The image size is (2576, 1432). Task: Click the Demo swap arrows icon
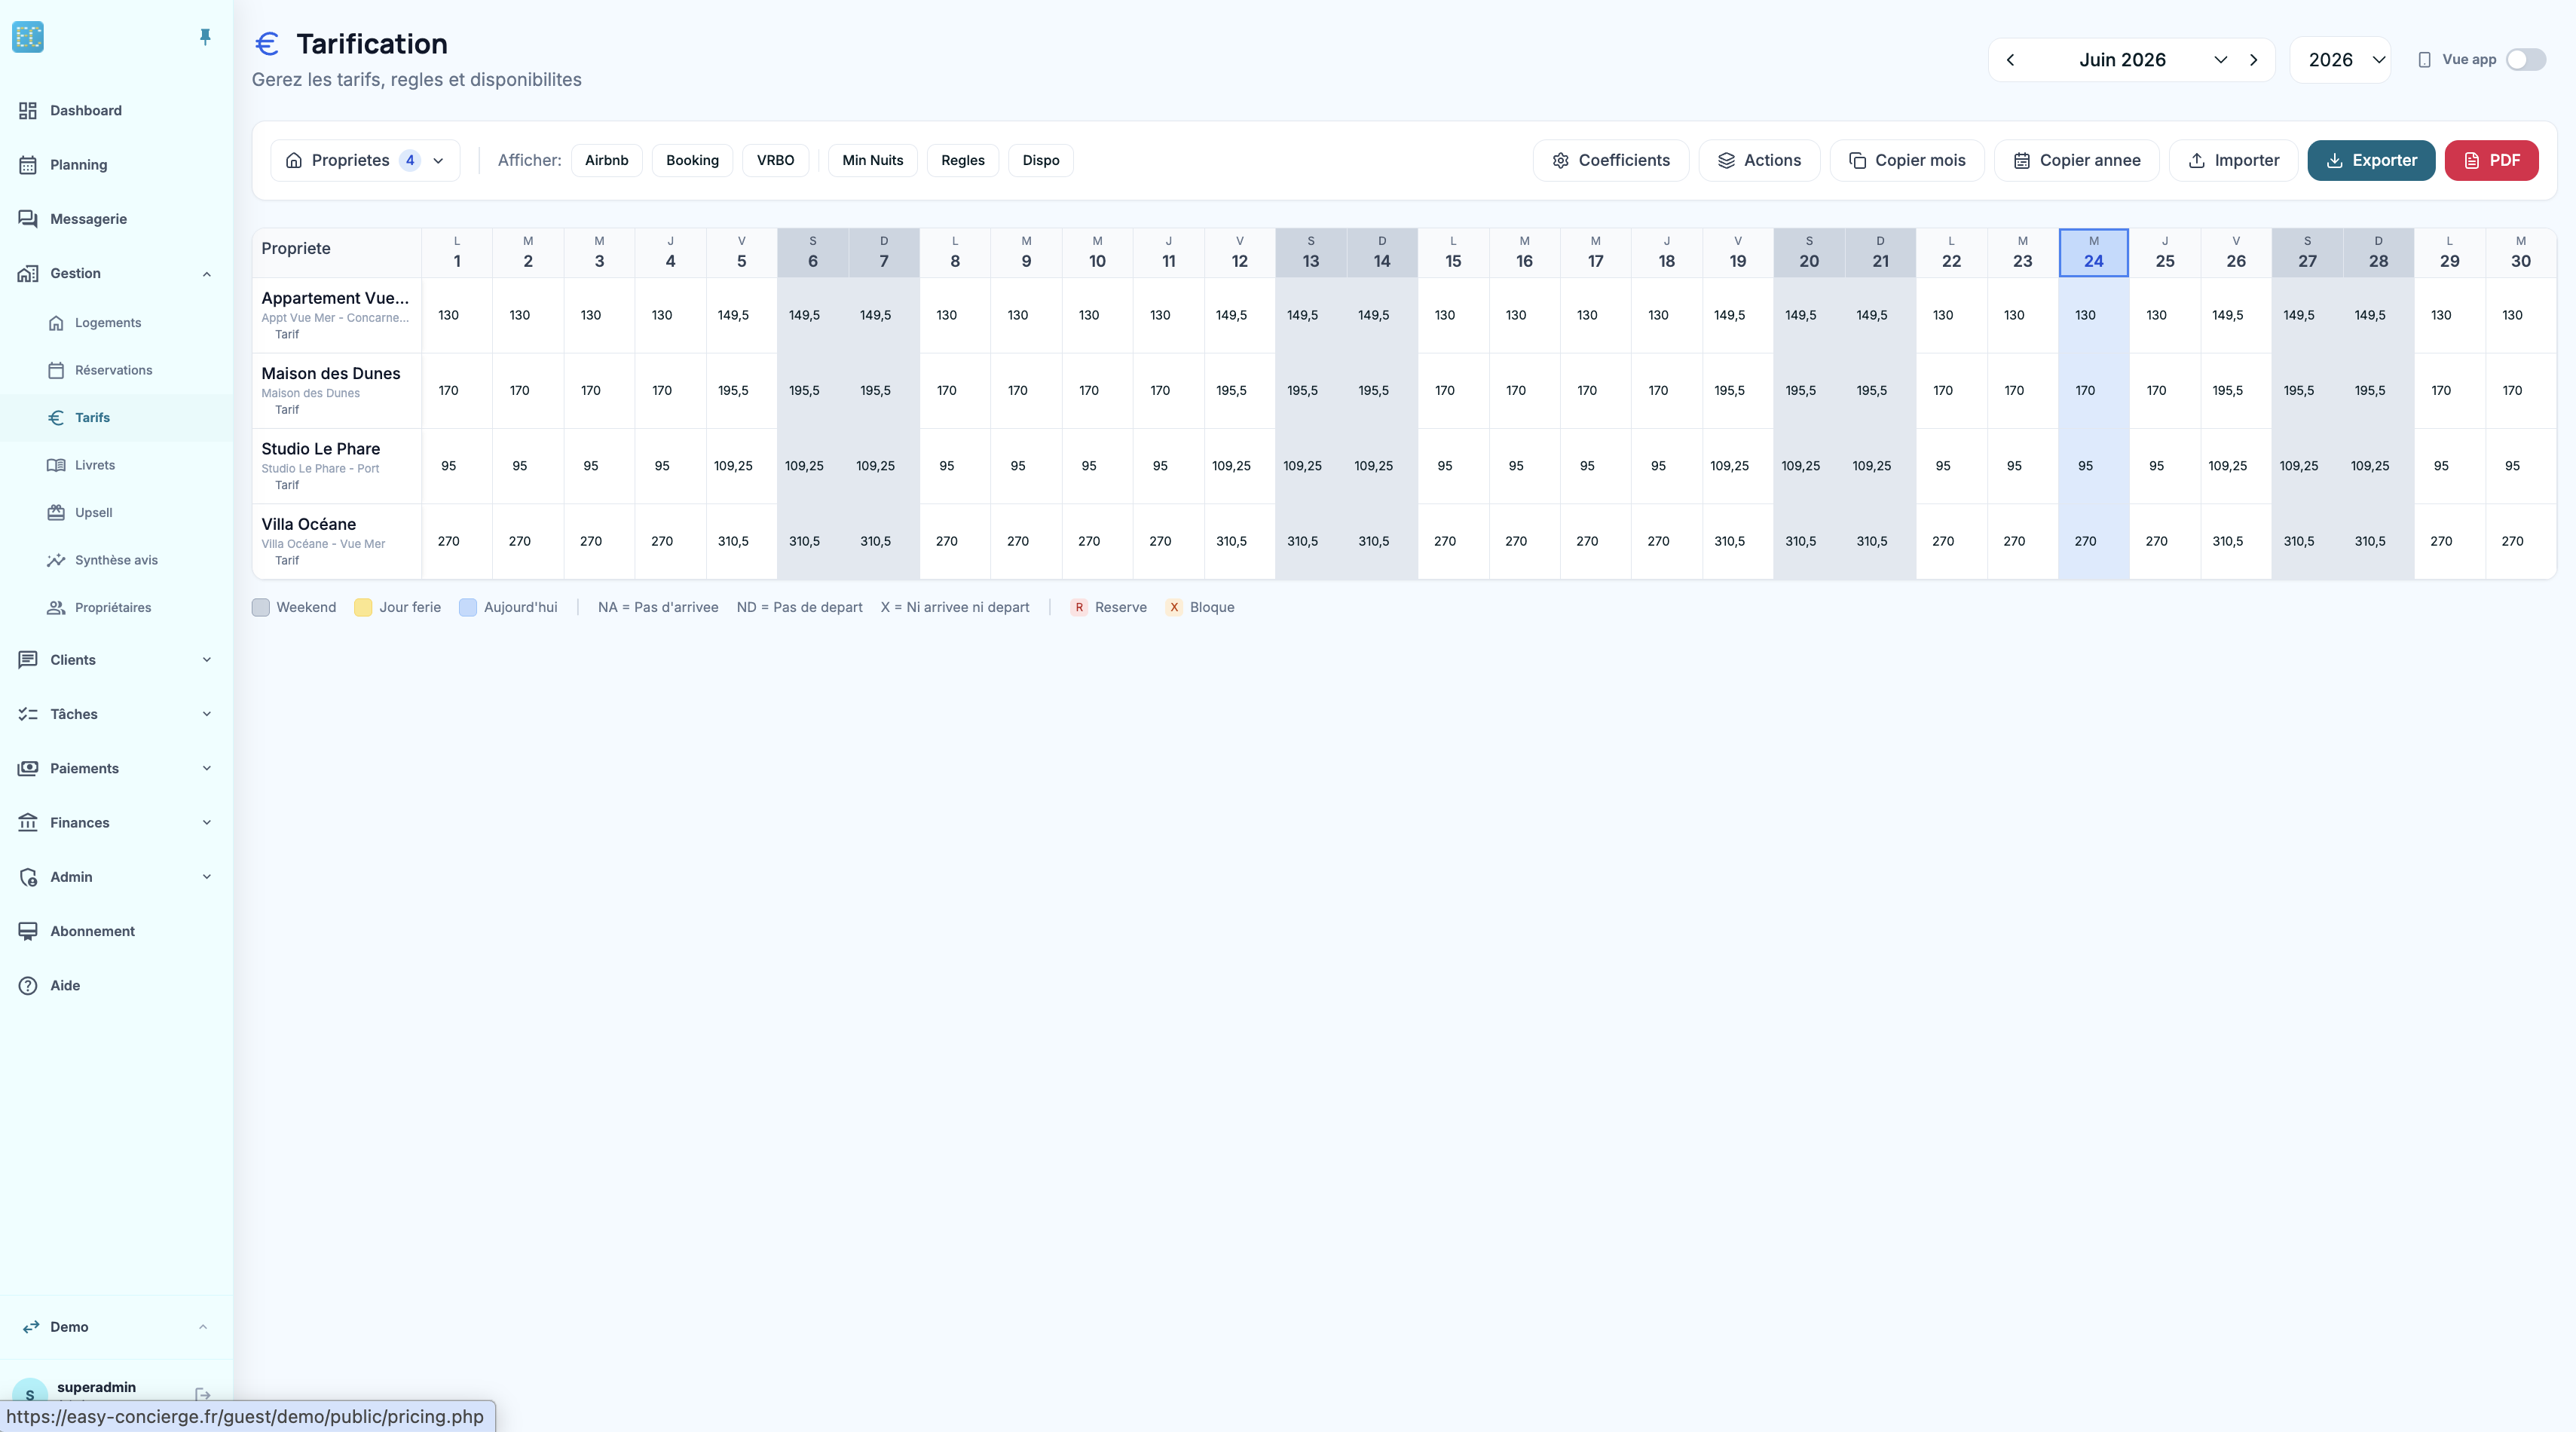pyautogui.click(x=31, y=1327)
